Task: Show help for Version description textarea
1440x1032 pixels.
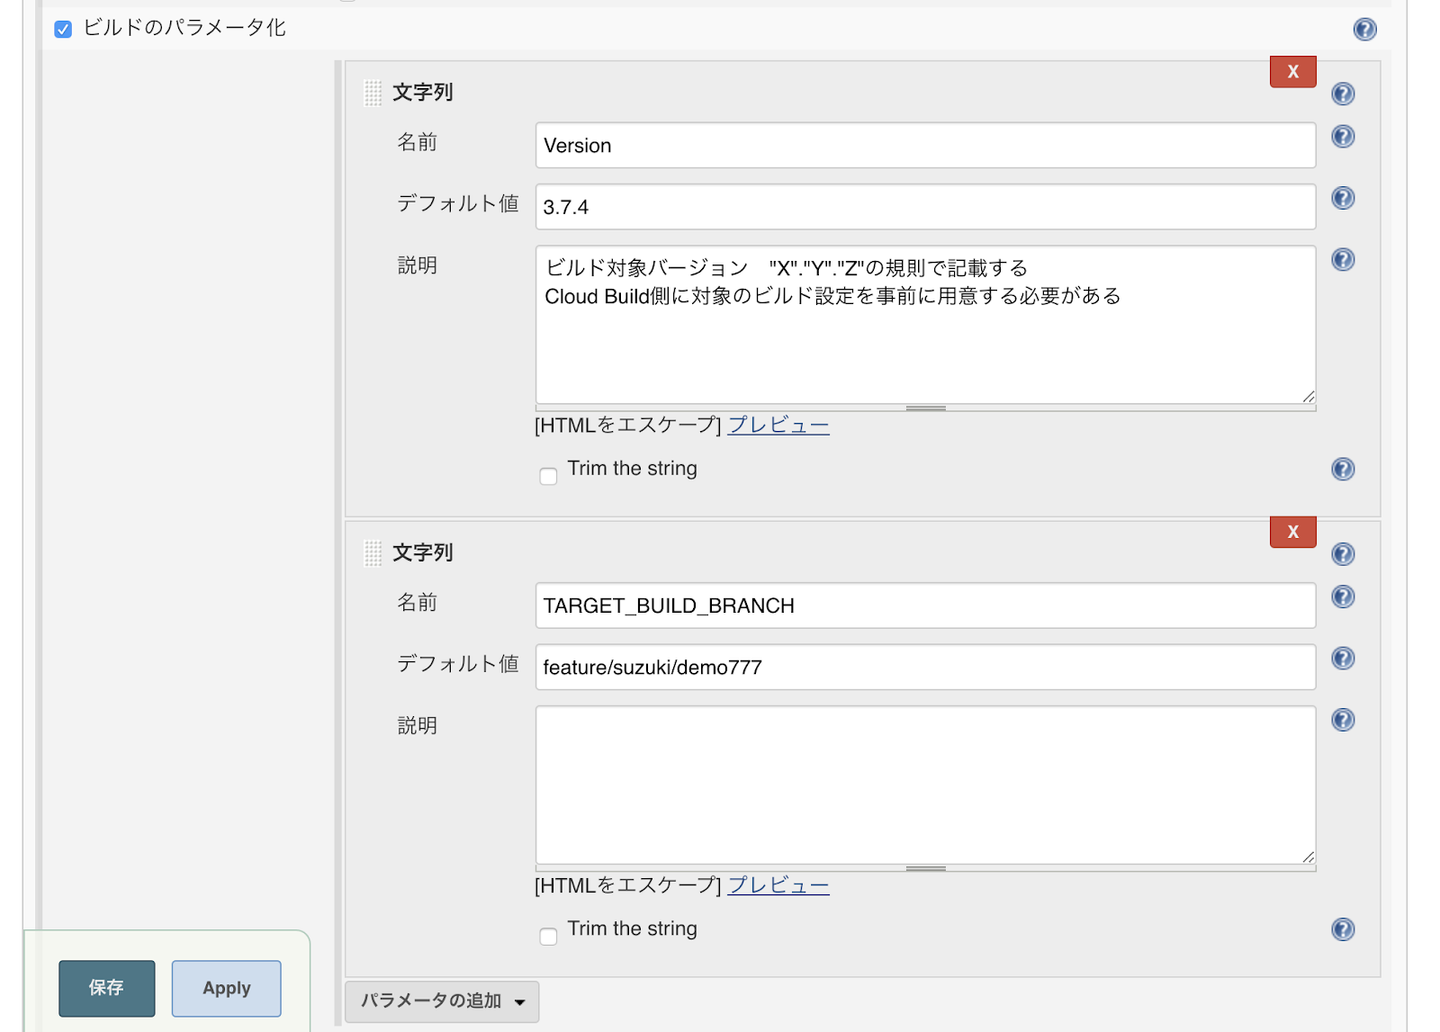Action: pyautogui.click(x=1343, y=260)
